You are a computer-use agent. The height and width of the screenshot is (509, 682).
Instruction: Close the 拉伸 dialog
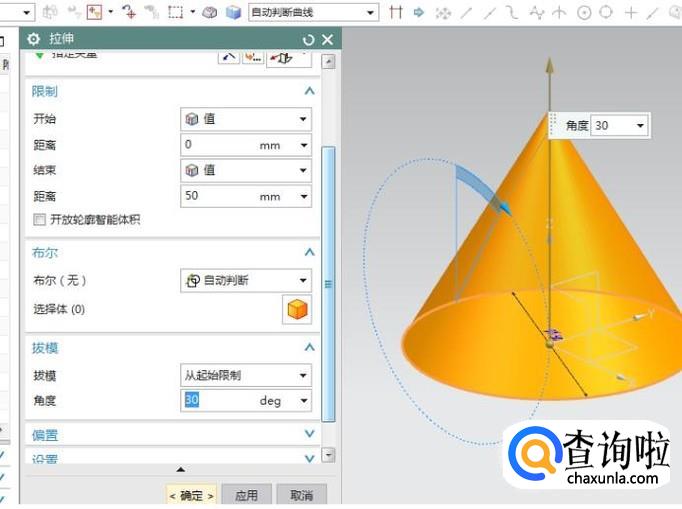pyautogui.click(x=328, y=40)
